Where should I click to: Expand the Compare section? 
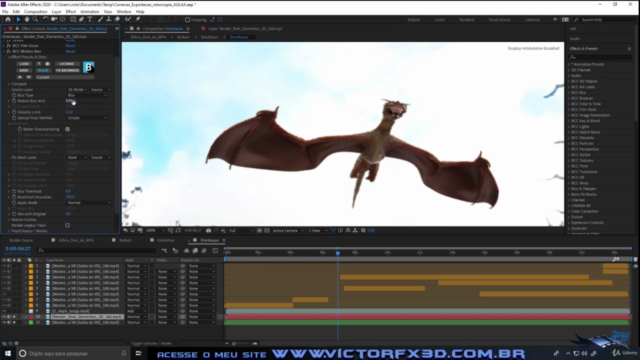9,84
